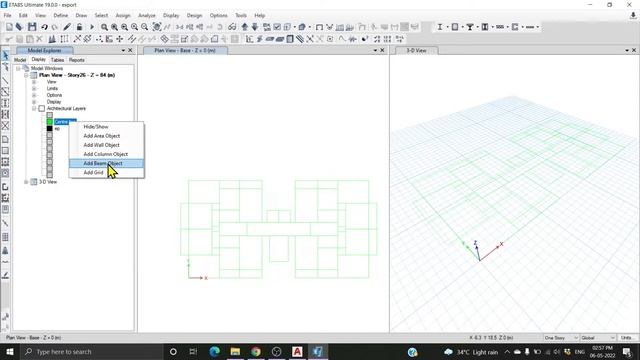Viewport: 640px width, 360px height.
Task: Click the Move Down in List arrow
Action: [x=255, y=27]
